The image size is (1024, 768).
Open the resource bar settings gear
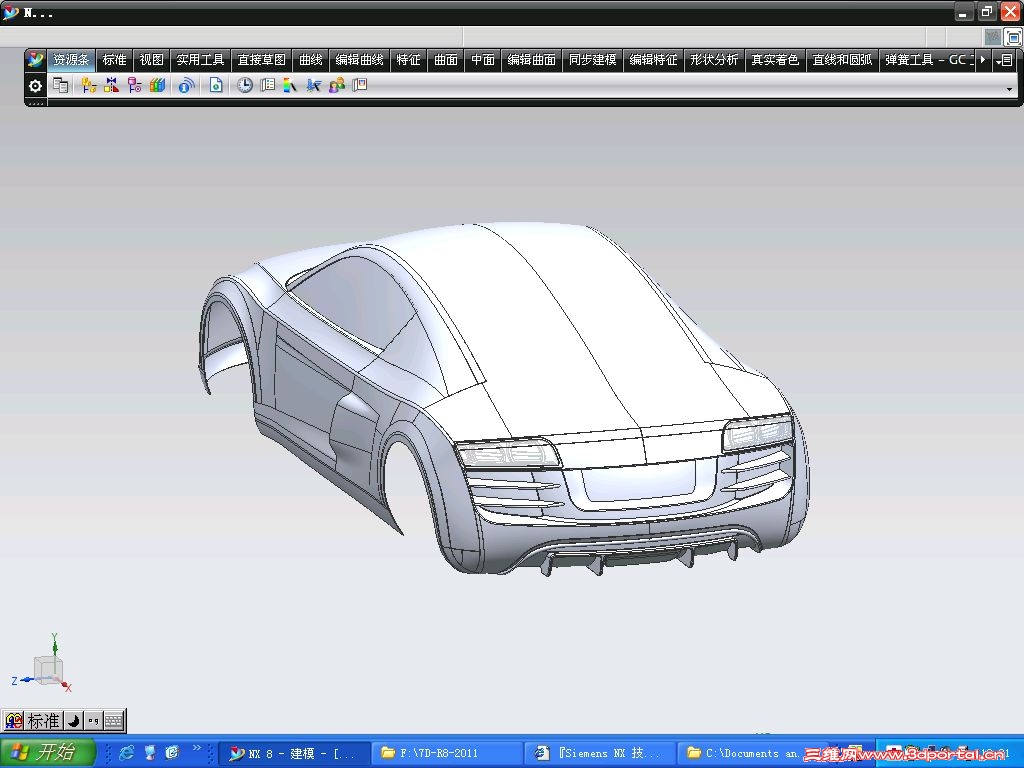[x=35, y=86]
